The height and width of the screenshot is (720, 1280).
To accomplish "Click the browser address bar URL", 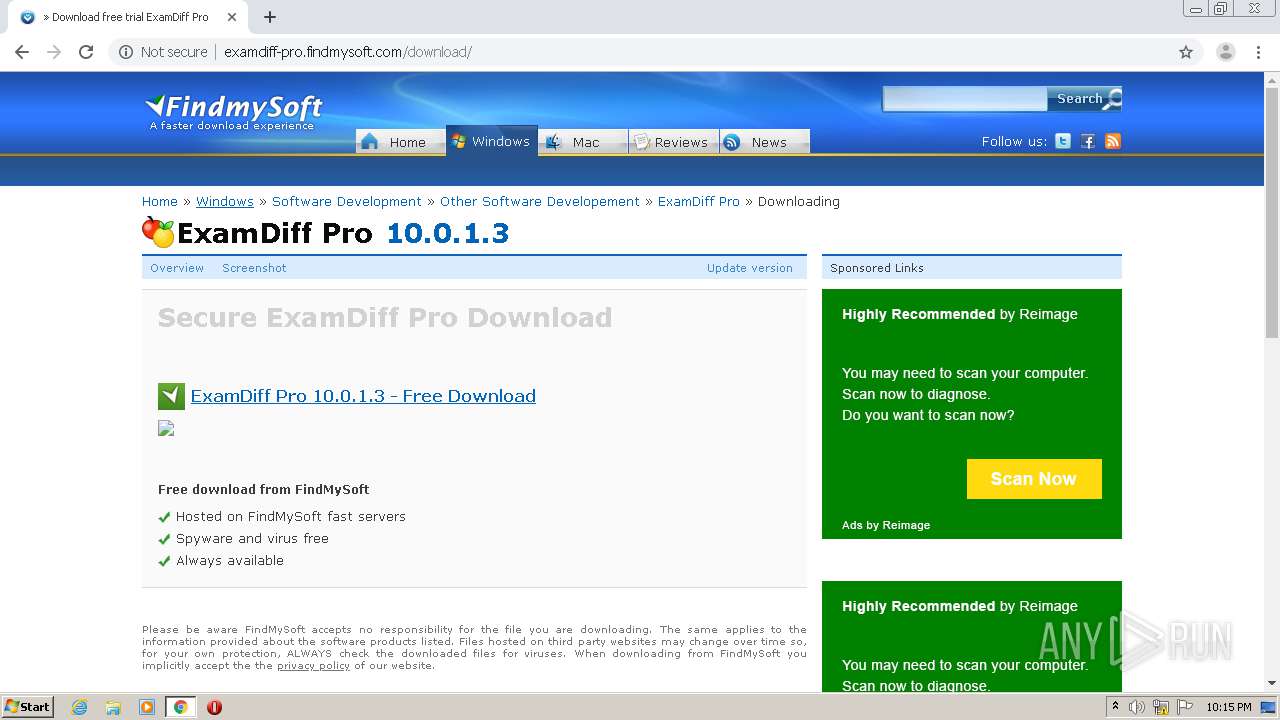I will [x=348, y=52].
